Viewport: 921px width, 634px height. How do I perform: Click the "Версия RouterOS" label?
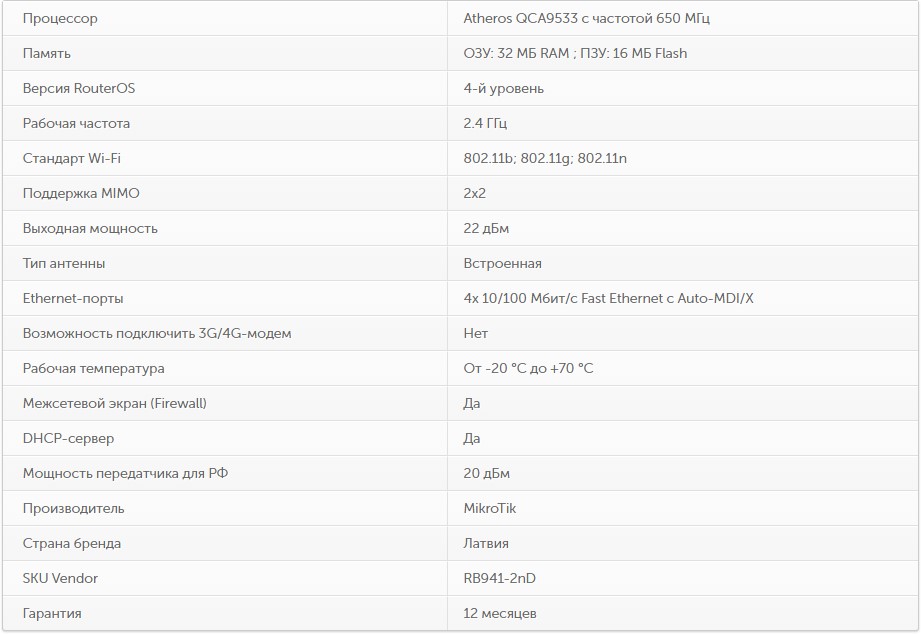pyautogui.click(x=79, y=88)
